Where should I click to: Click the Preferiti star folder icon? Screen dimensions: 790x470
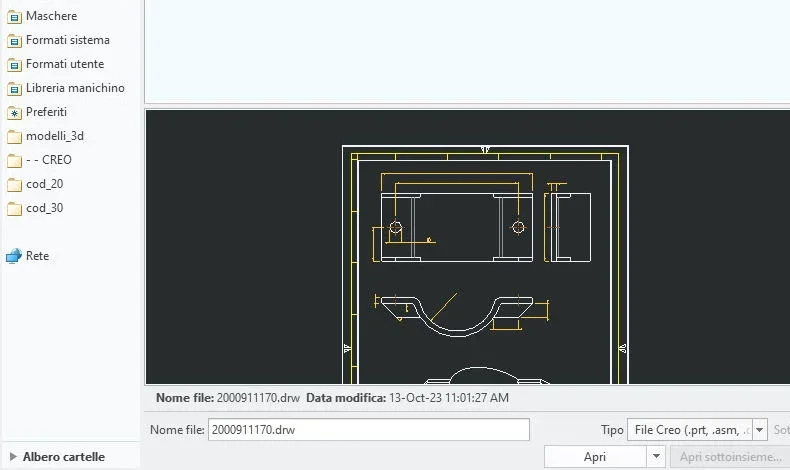click(x=14, y=113)
